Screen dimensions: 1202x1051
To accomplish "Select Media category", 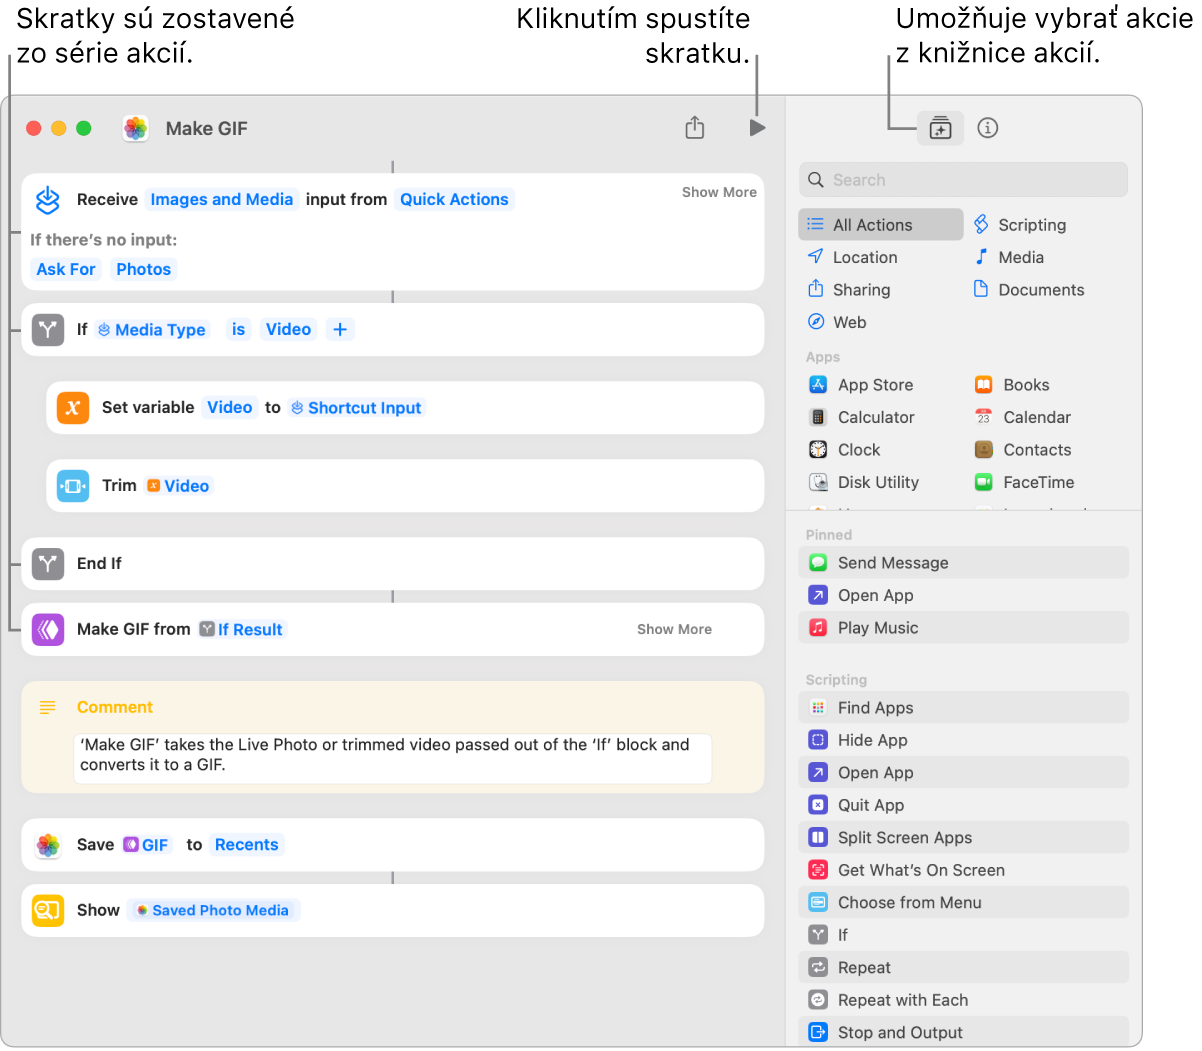I will 1009,257.
